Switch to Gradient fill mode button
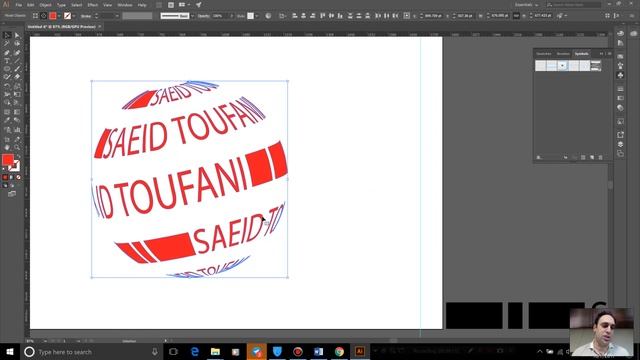The height and width of the screenshot is (360, 640). click(x=11, y=178)
